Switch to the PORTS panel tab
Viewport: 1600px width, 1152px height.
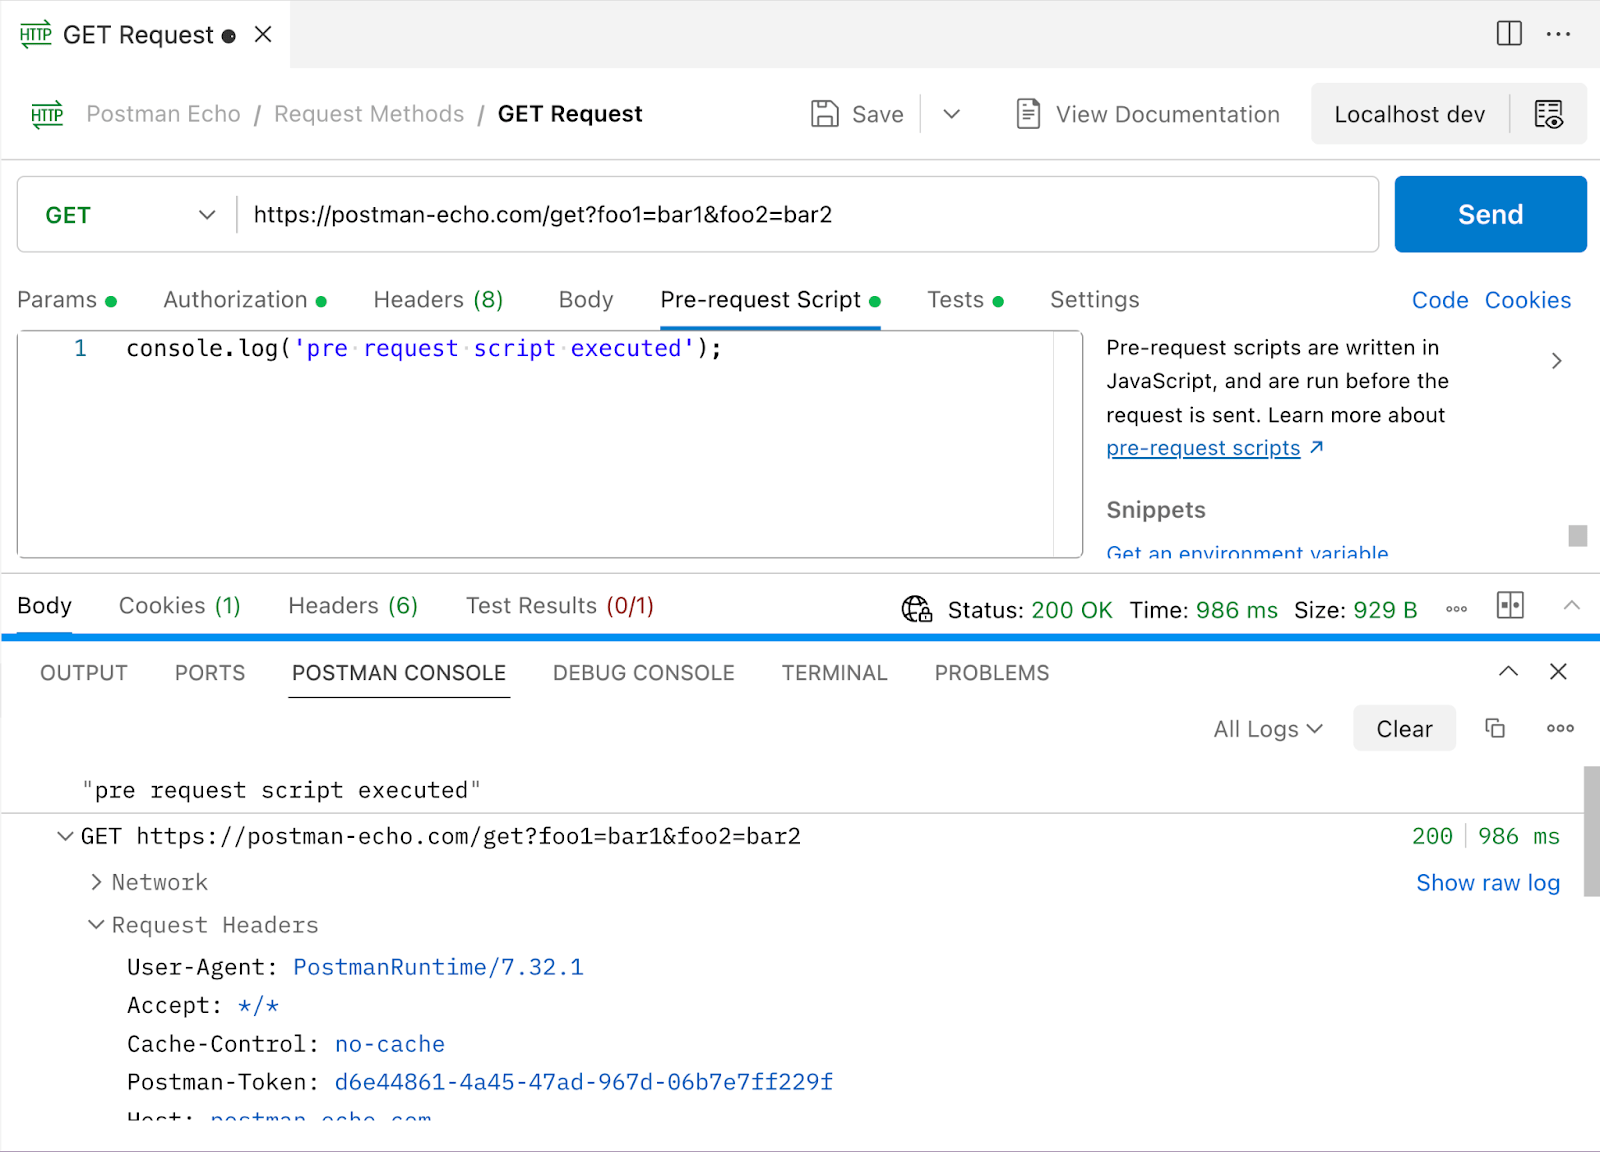[x=210, y=673]
